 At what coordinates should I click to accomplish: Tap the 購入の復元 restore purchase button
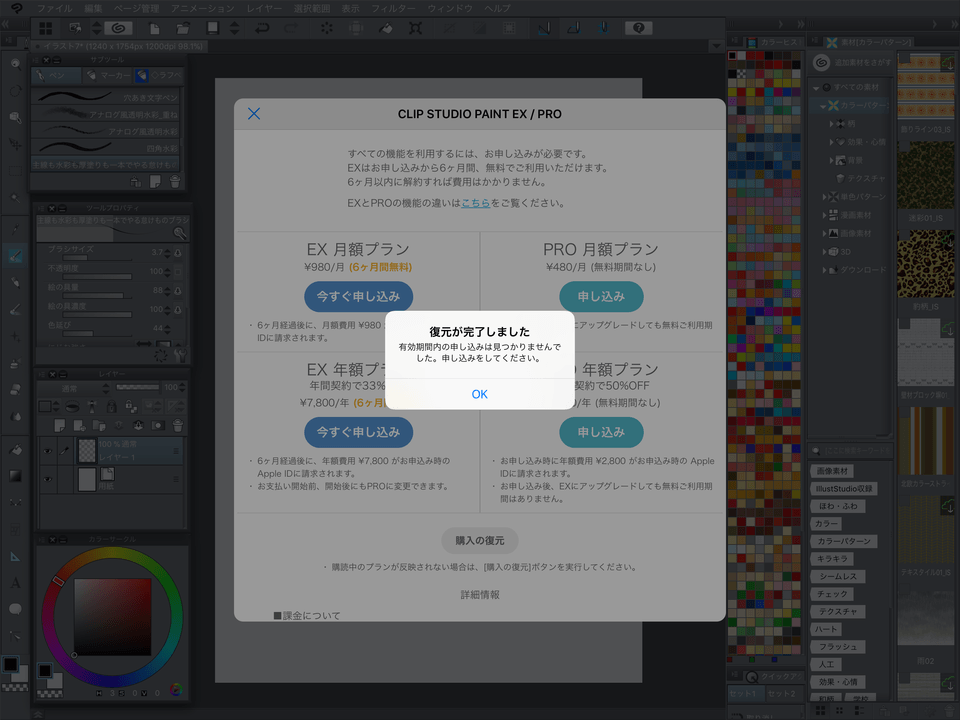tap(480, 540)
